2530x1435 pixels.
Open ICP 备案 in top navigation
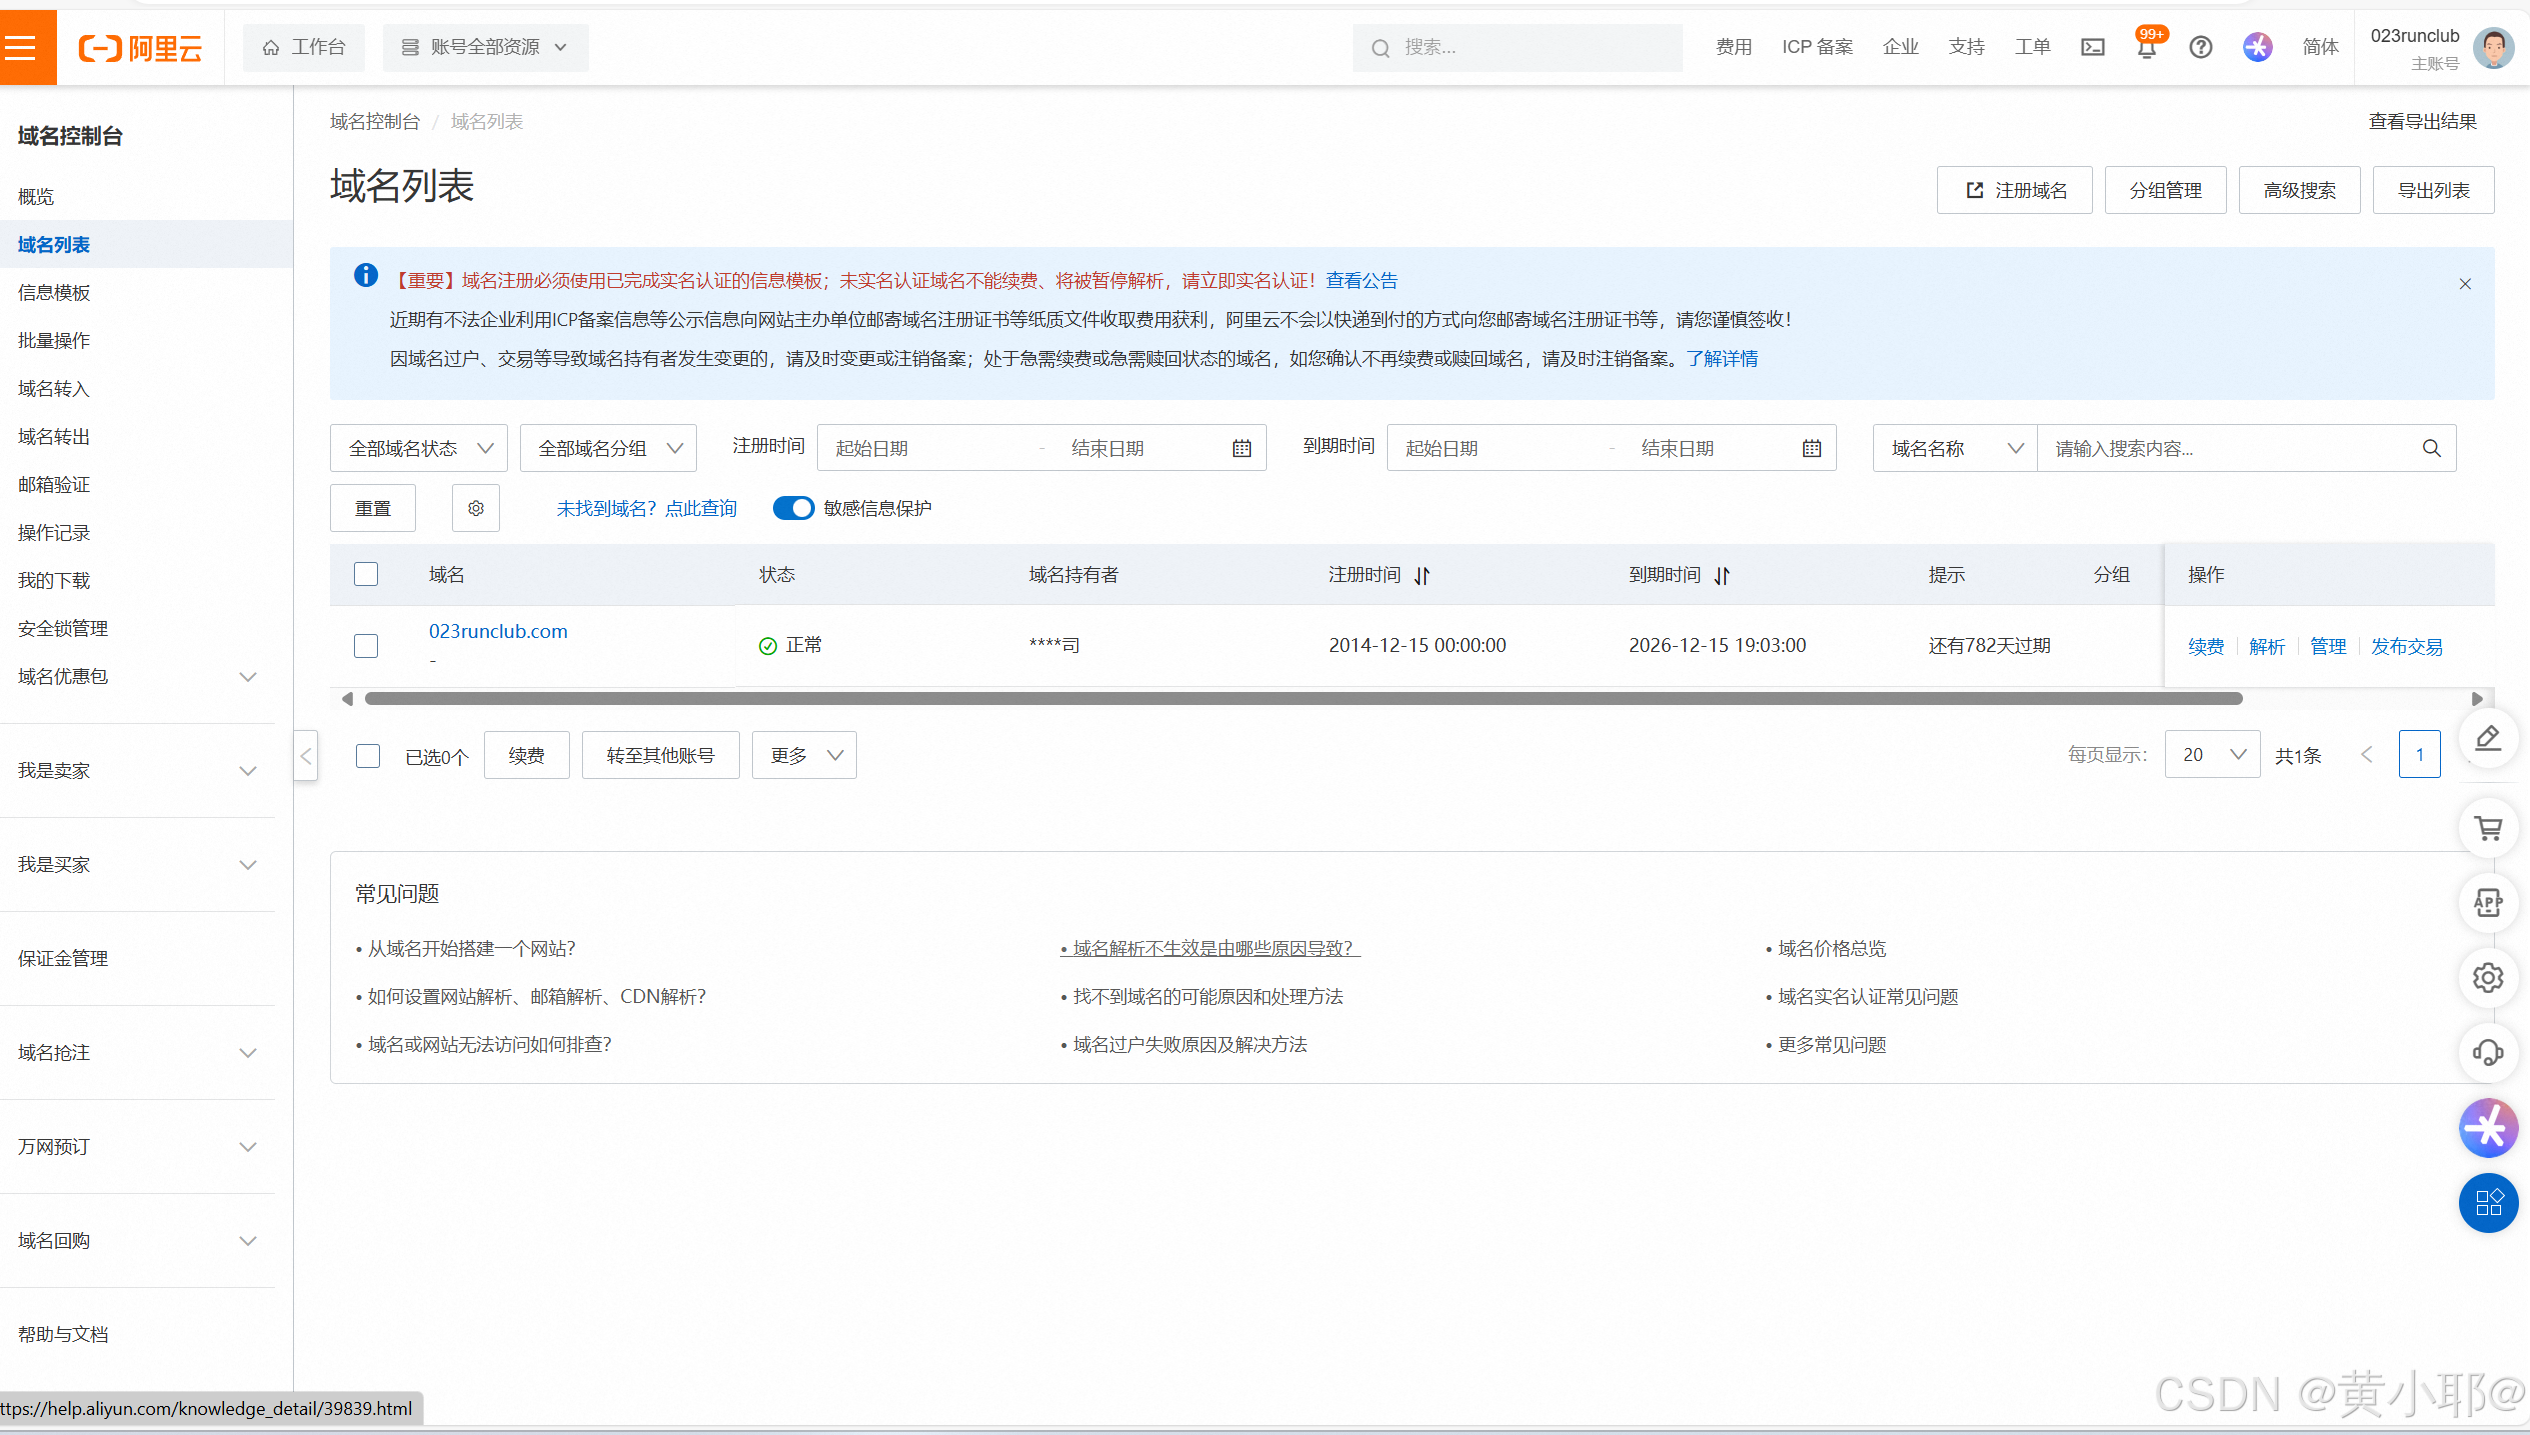pyautogui.click(x=1816, y=47)
